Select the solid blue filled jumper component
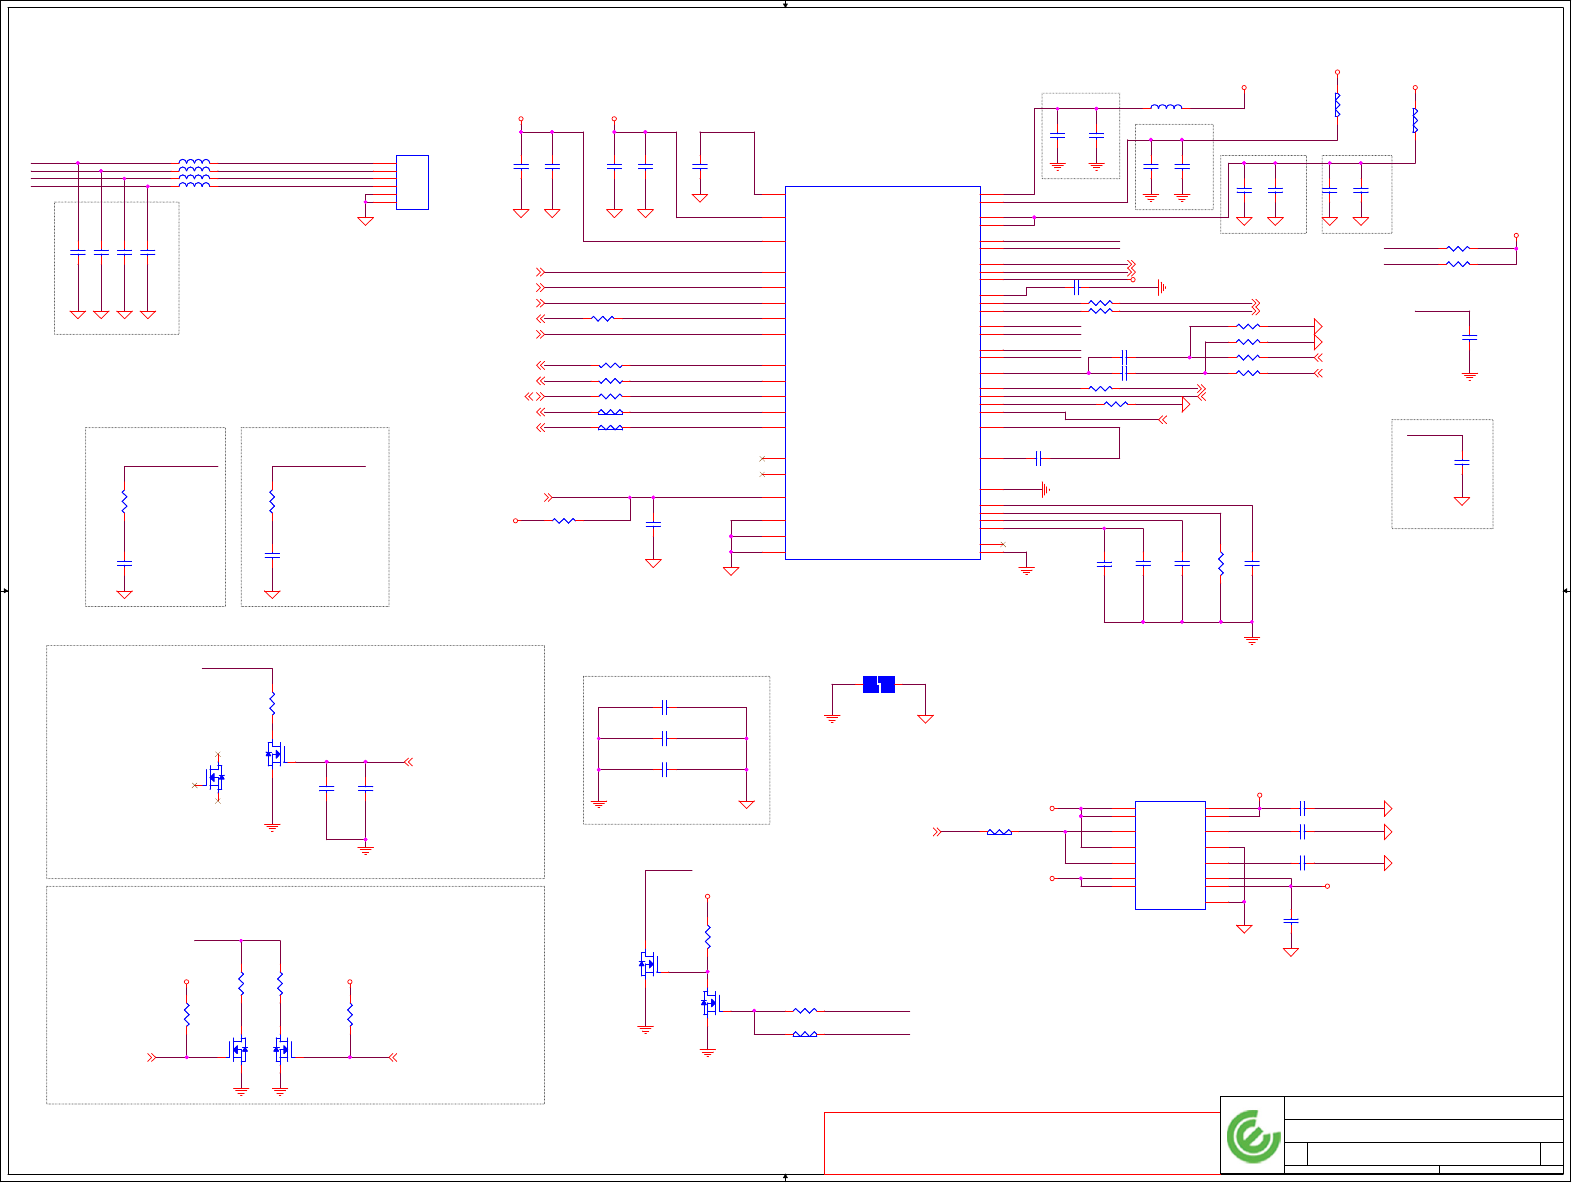Image resolution: width=1572 pixels, height=1183 pixels. tap(879, 685)
